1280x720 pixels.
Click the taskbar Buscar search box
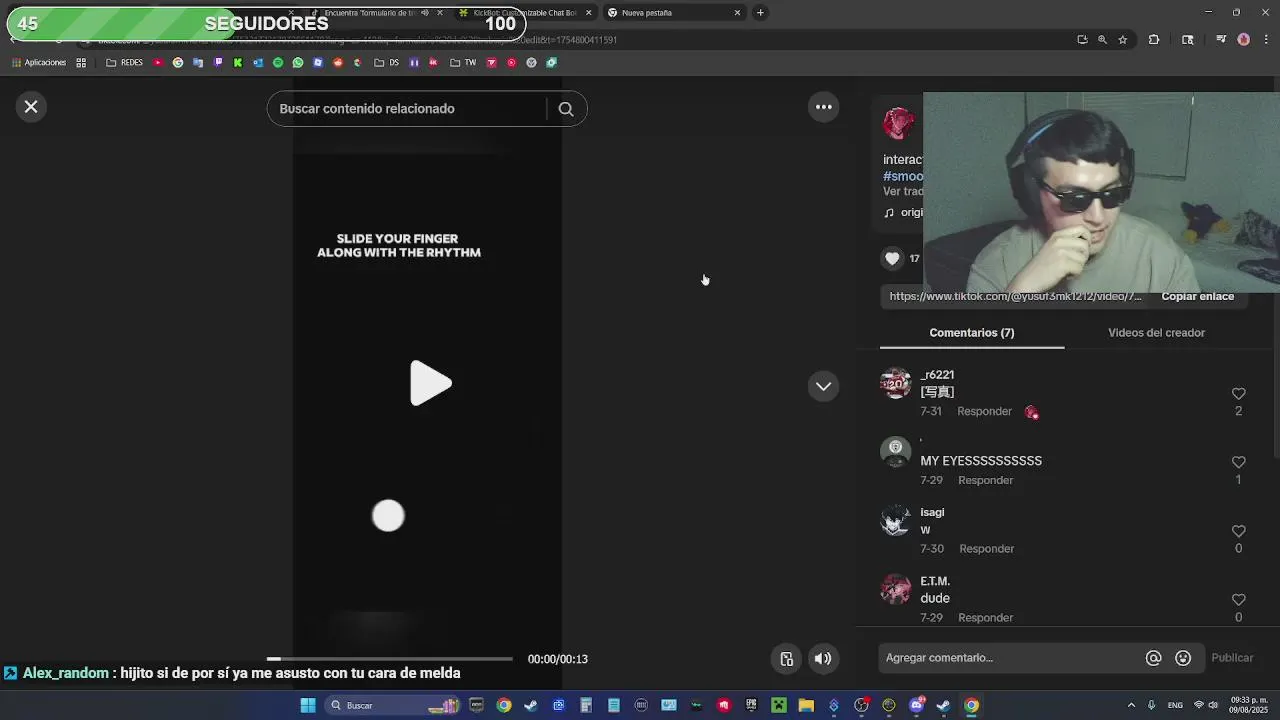click(x=394, y=706)
